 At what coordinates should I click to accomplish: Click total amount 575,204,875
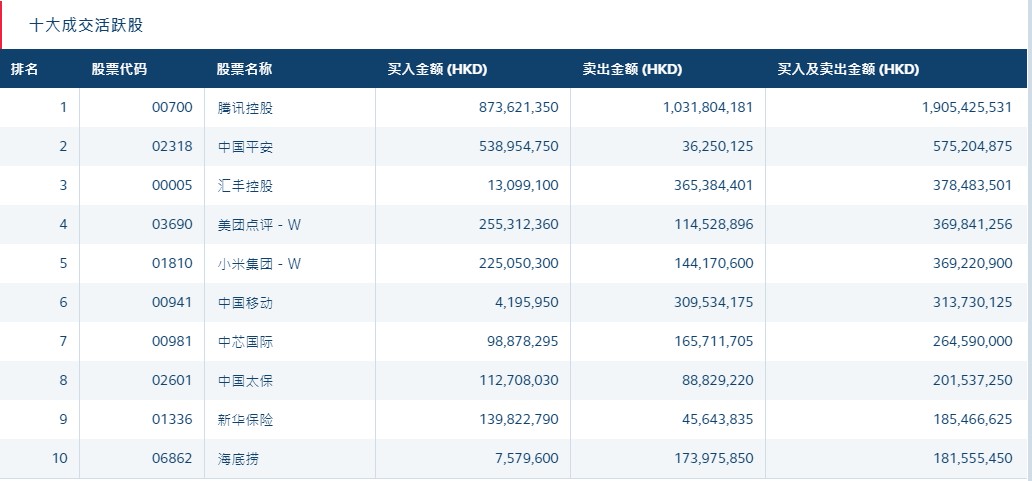coord(972,146)
